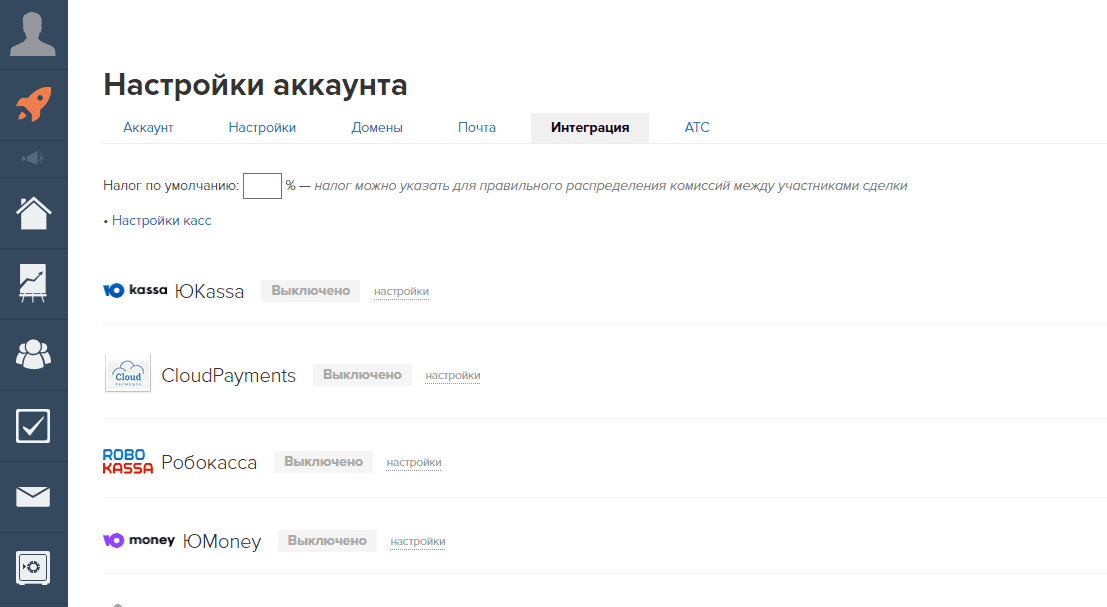
Task: Click the Робокасса service name text
Action: point(209,463)
